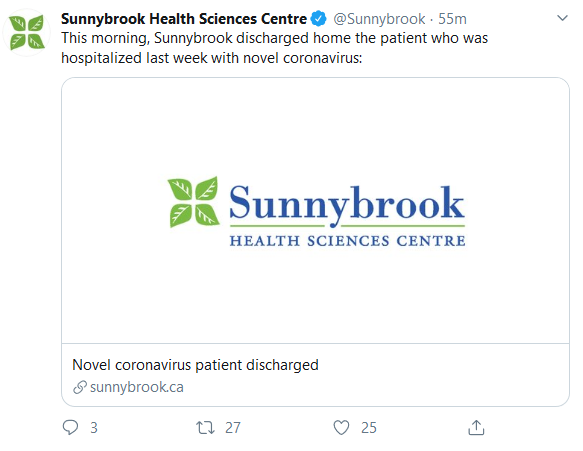The image size is (583, 451).
Task: Click the link chain icon beside sunnybrook.ca
Action: coord(80,387)
